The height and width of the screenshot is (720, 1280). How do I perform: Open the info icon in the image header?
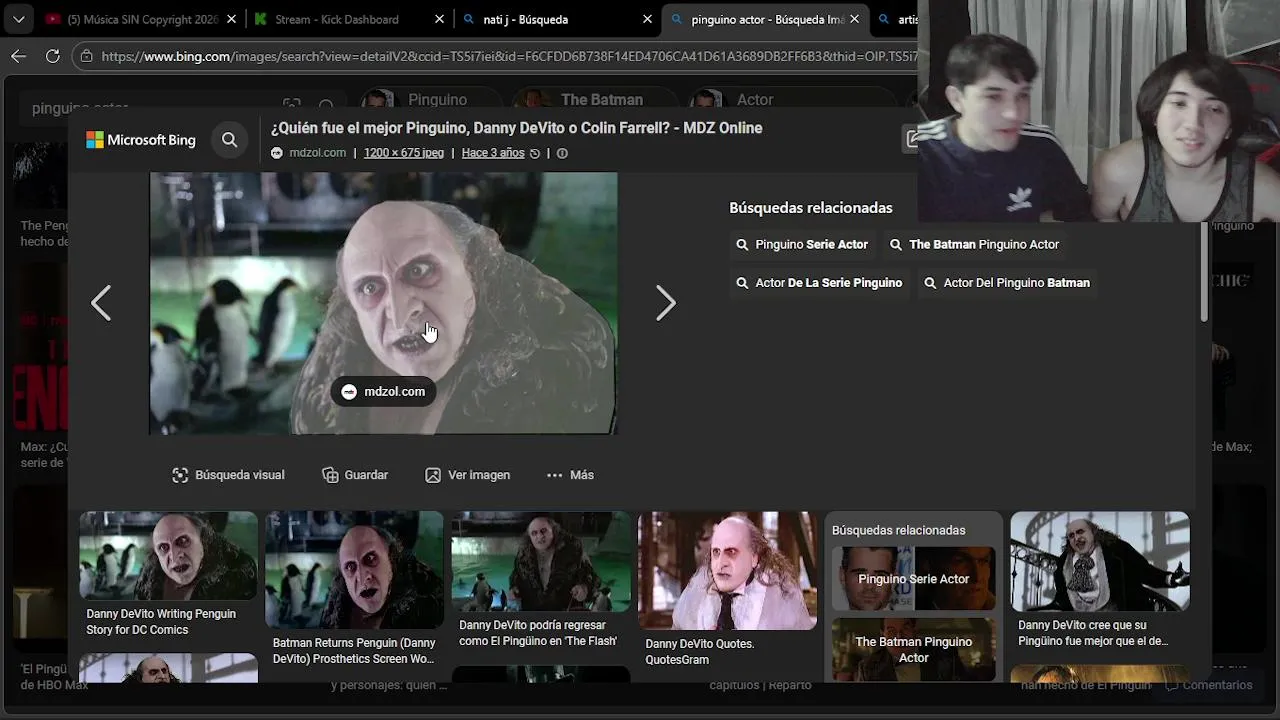click(562, 153)
